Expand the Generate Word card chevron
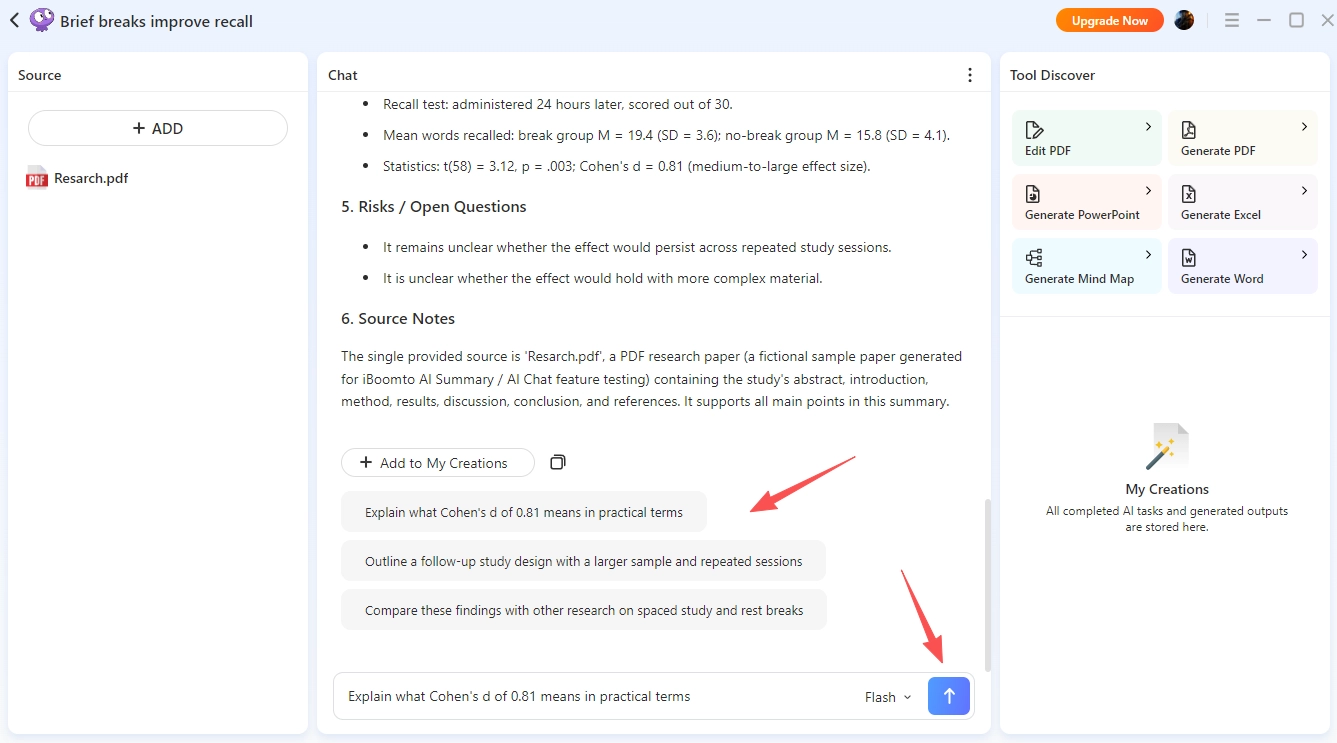This screenshot has height=743, width=1337. (1304, 255)
